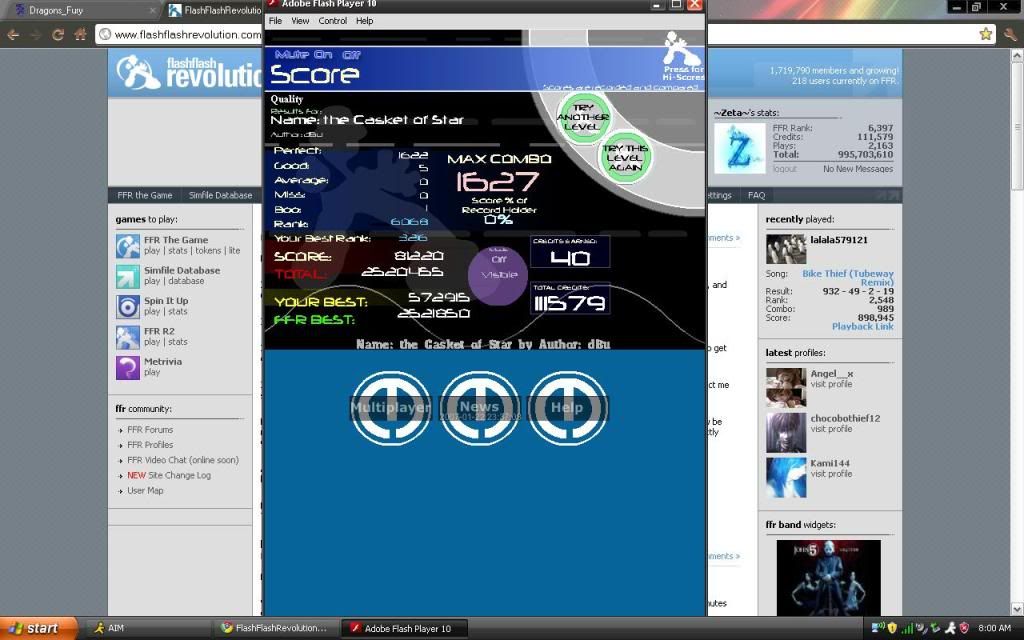
Task: Open the Spin It Up game icon
Action: (x=128, y=307)
